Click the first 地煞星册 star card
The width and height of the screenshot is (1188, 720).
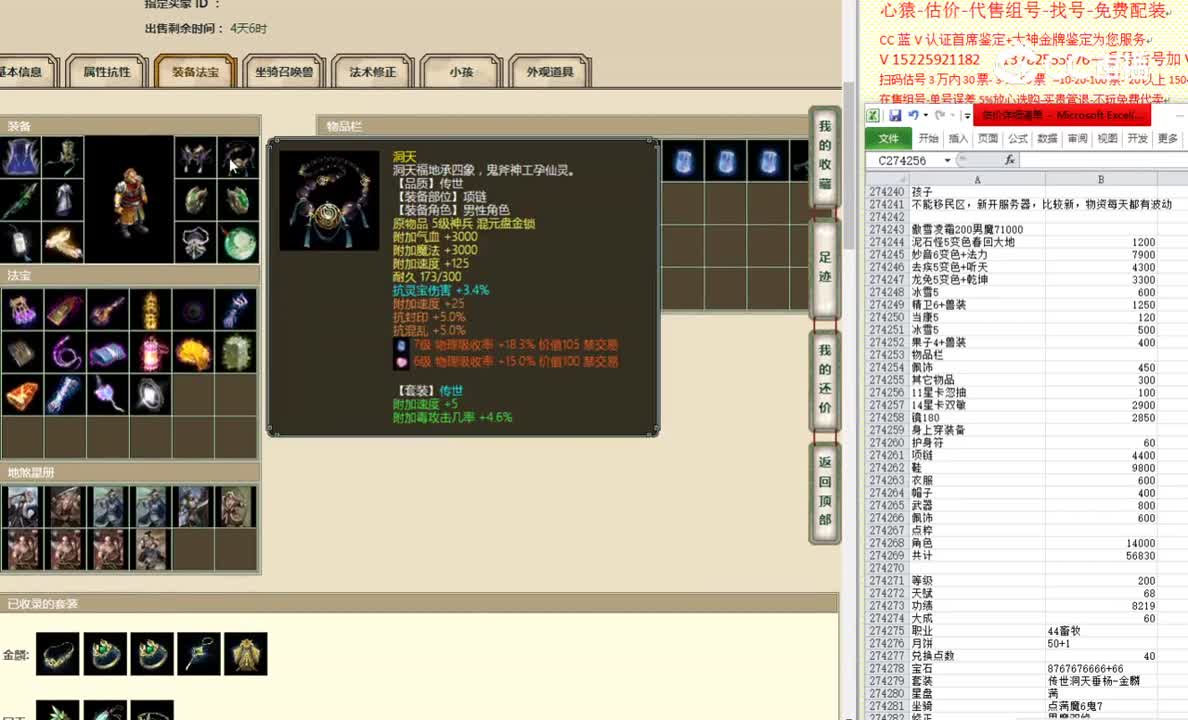coord(23,506)
